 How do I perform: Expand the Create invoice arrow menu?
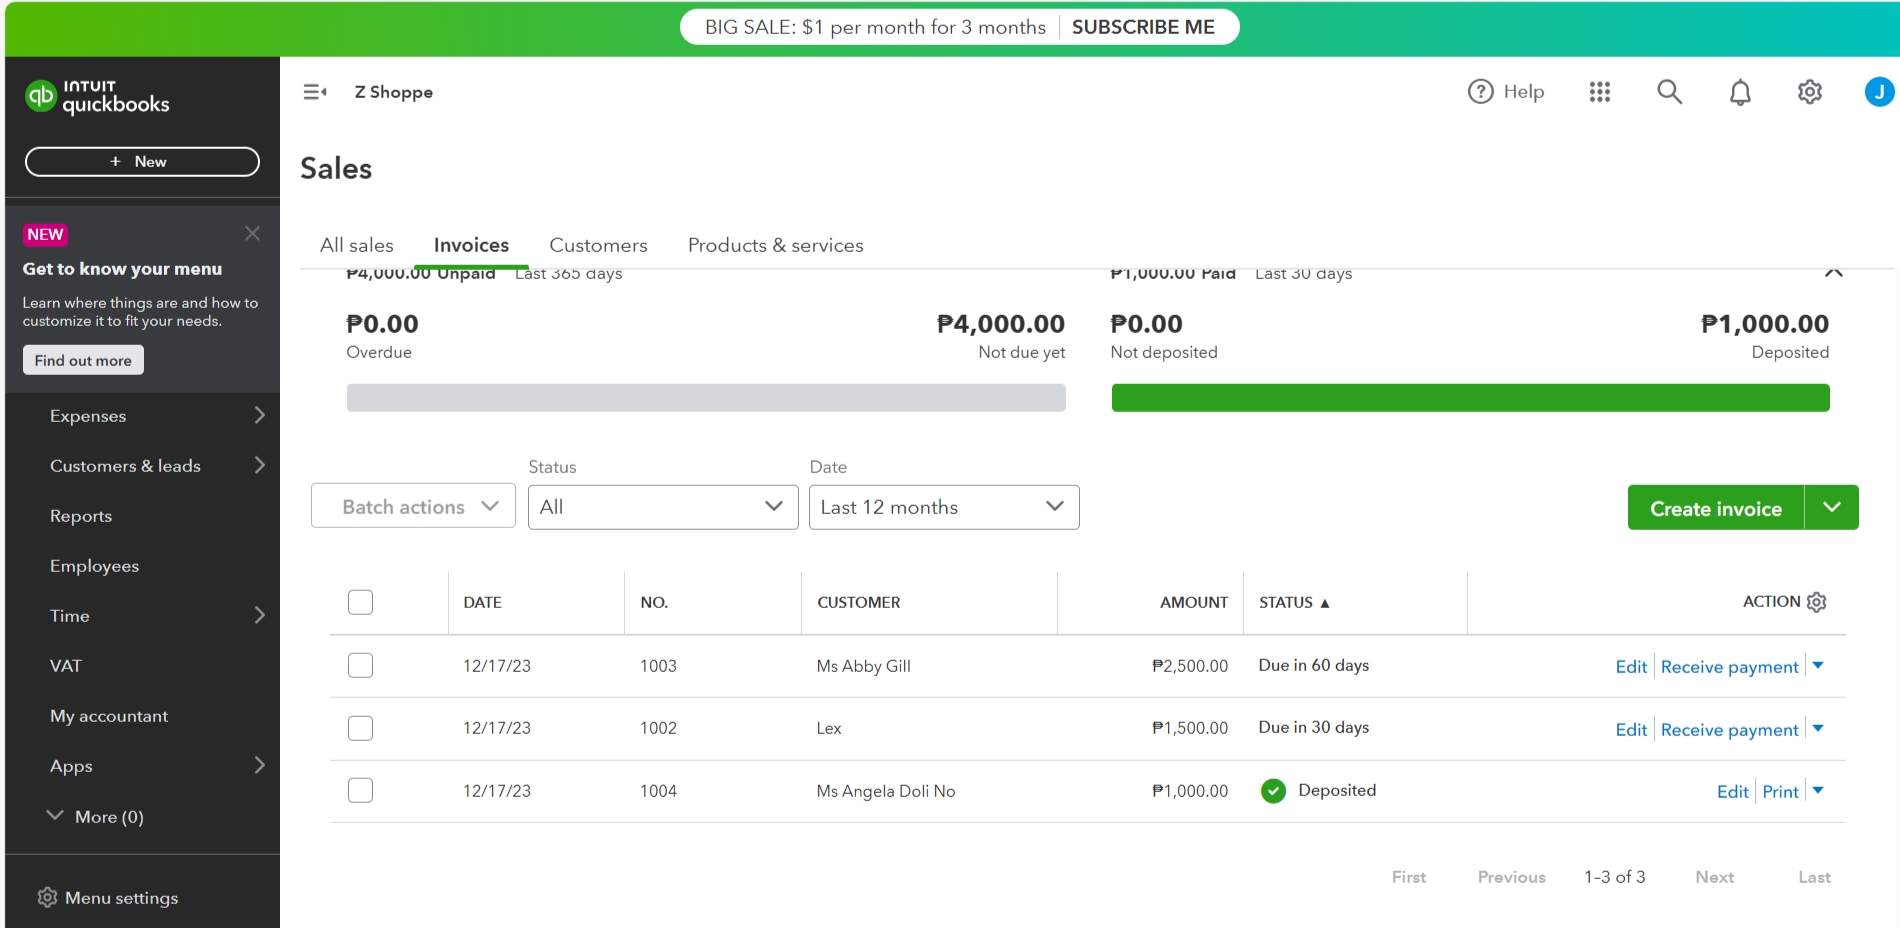1831,508
